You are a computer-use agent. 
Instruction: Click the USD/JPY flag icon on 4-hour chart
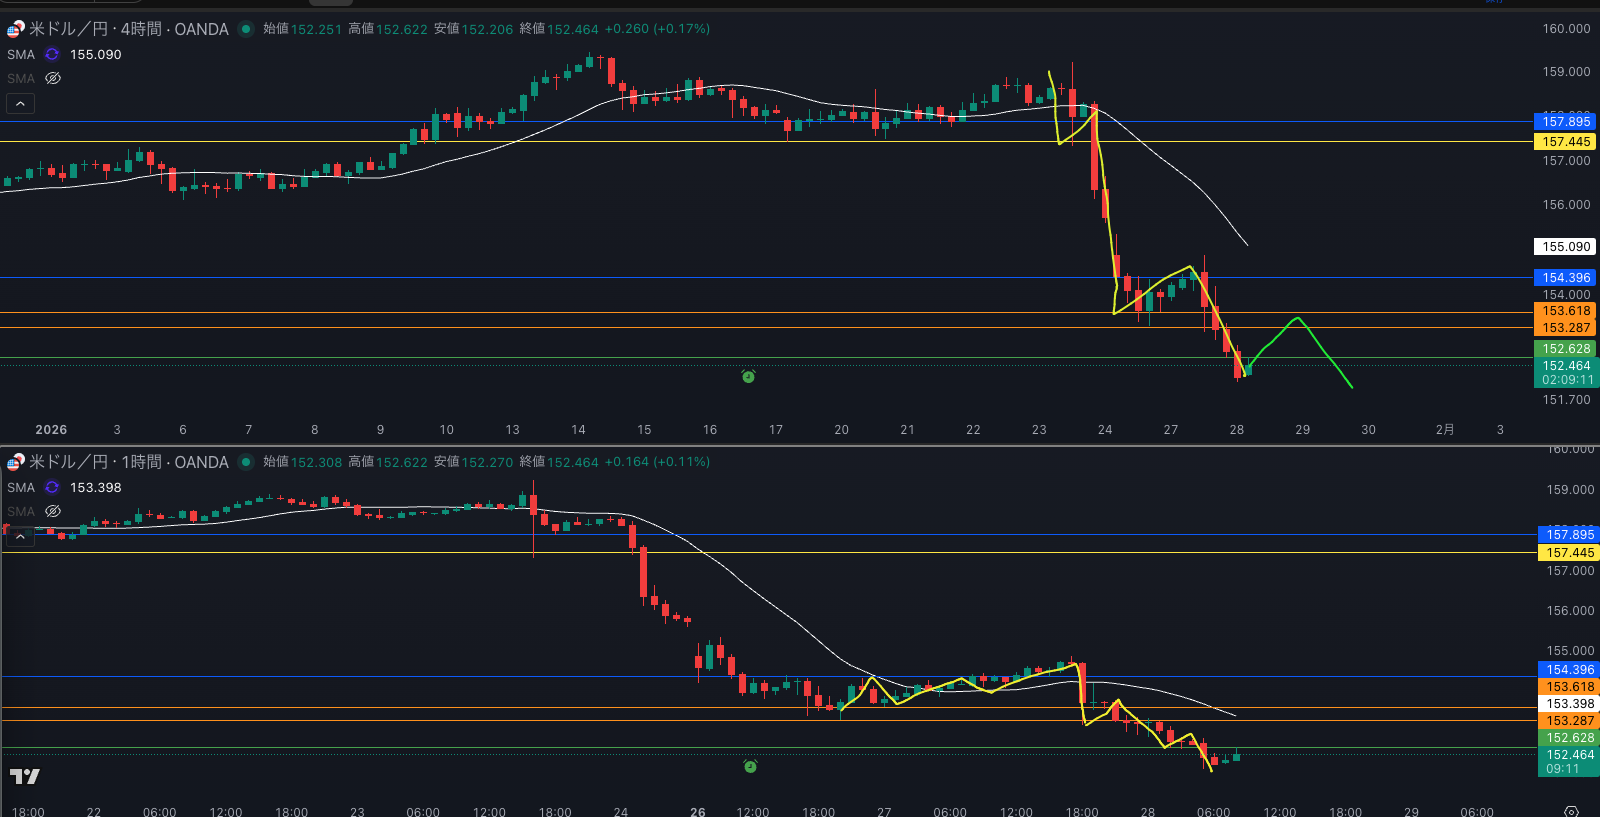pyautogui.click(x=15, y=29)
